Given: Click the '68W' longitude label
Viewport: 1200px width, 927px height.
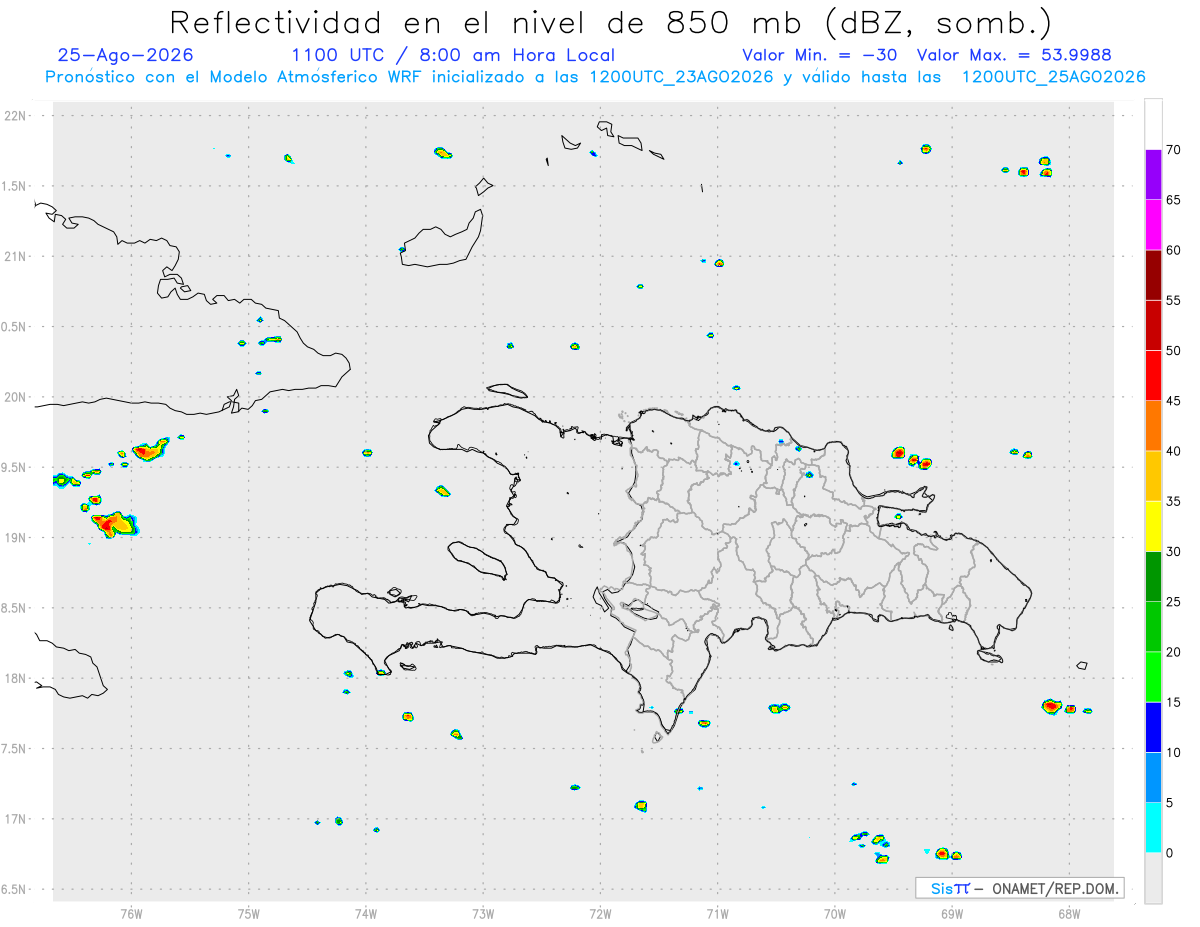Looking at the screenshot, I should 1069,913.
